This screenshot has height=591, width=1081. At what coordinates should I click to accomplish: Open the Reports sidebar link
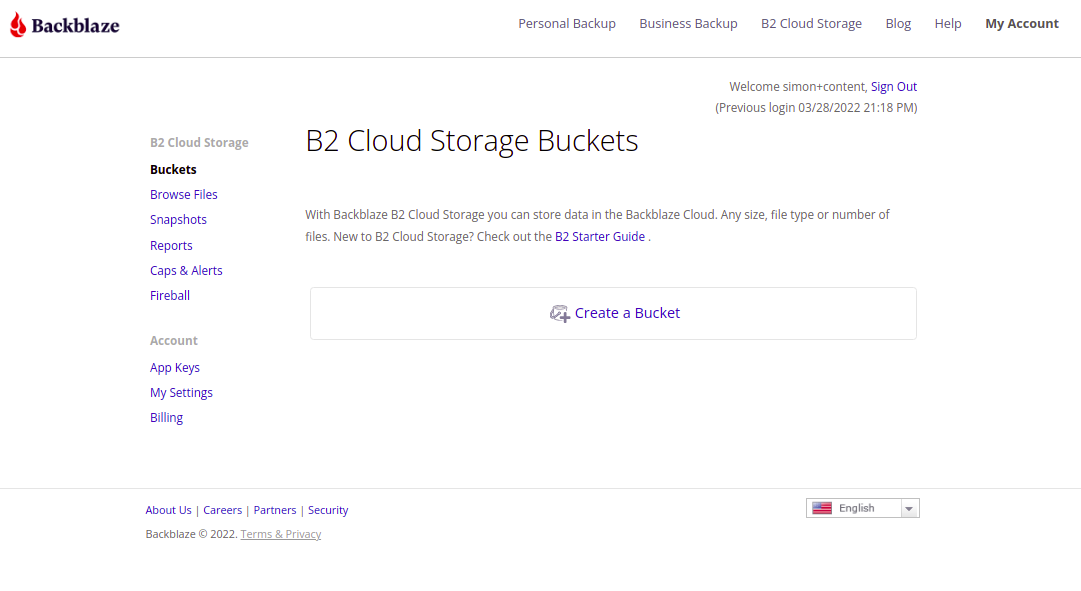[x=171, y=246]
